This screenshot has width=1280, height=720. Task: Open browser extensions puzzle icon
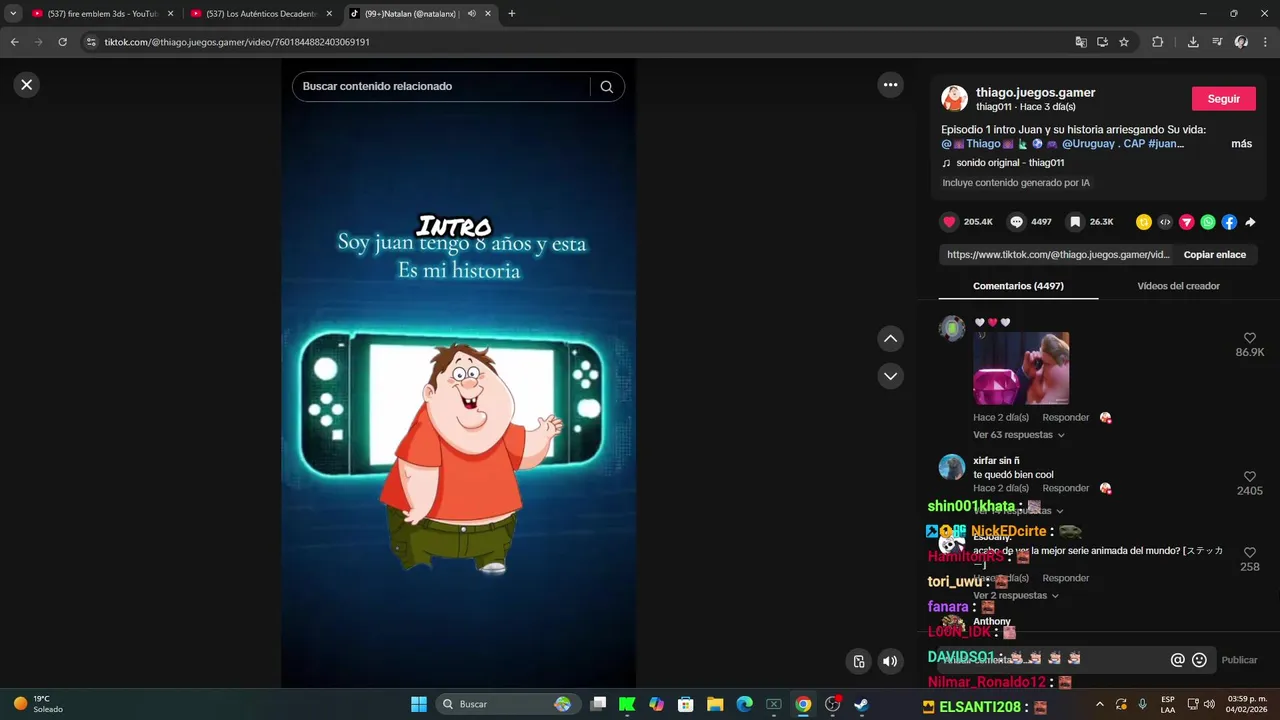coord(1158,42)
